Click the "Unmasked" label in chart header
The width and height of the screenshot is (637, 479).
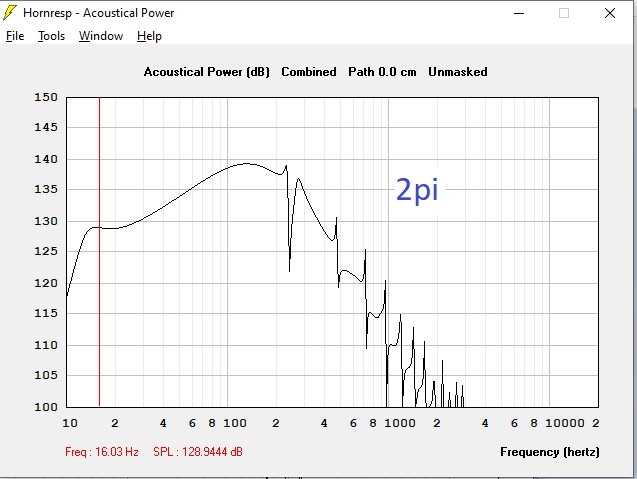pyautogui.click(x=458, y=72)
